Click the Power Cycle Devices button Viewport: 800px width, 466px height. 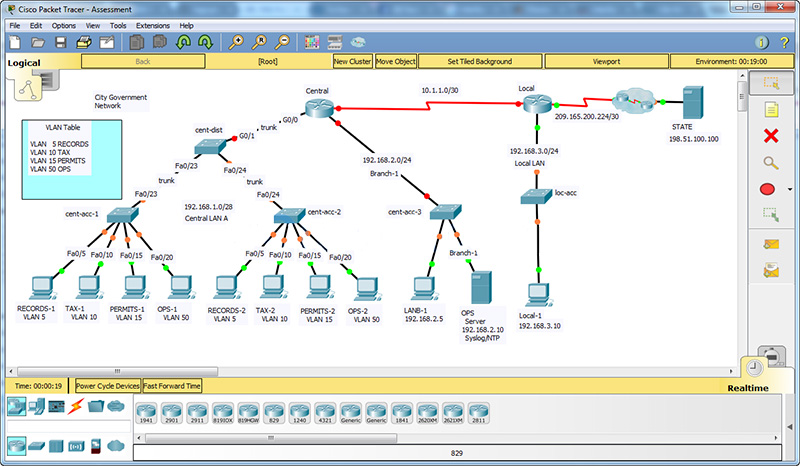[108, 386]
